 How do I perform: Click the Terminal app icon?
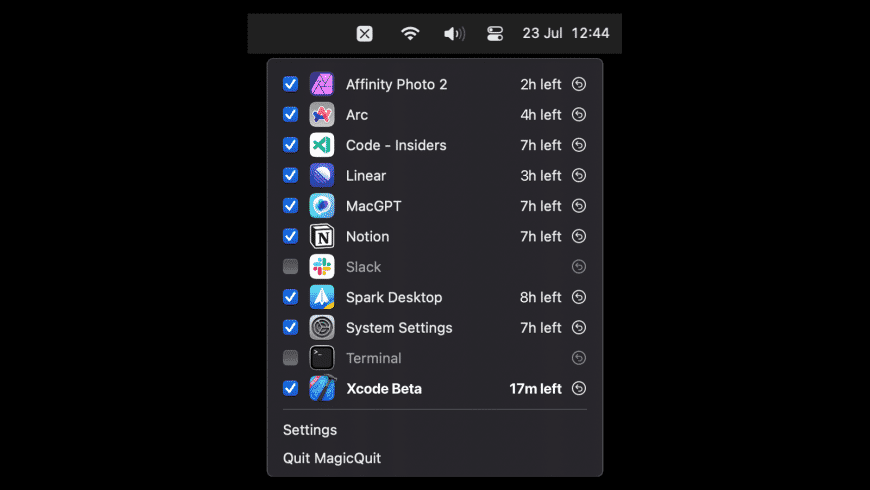tap(322, 358)
